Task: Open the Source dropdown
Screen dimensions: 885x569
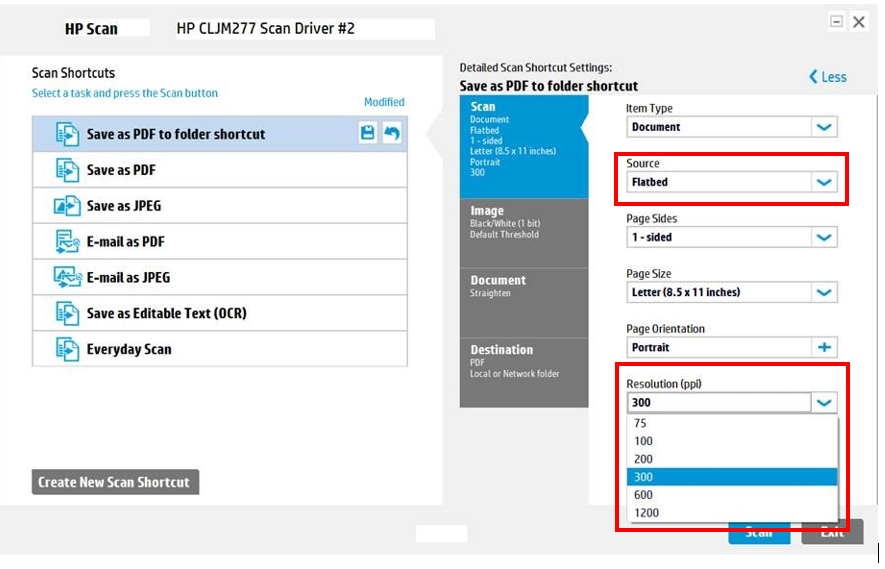Action: [824, 182]
